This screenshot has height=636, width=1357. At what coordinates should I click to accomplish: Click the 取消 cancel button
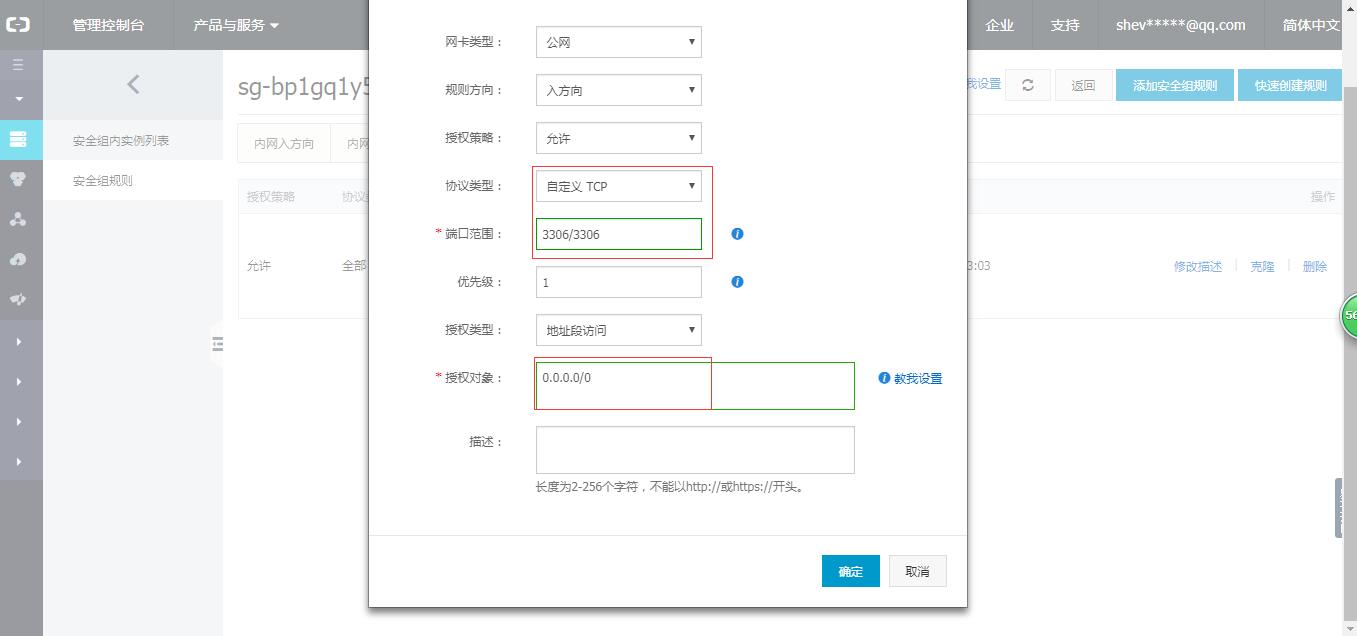(x=917, y=571)
